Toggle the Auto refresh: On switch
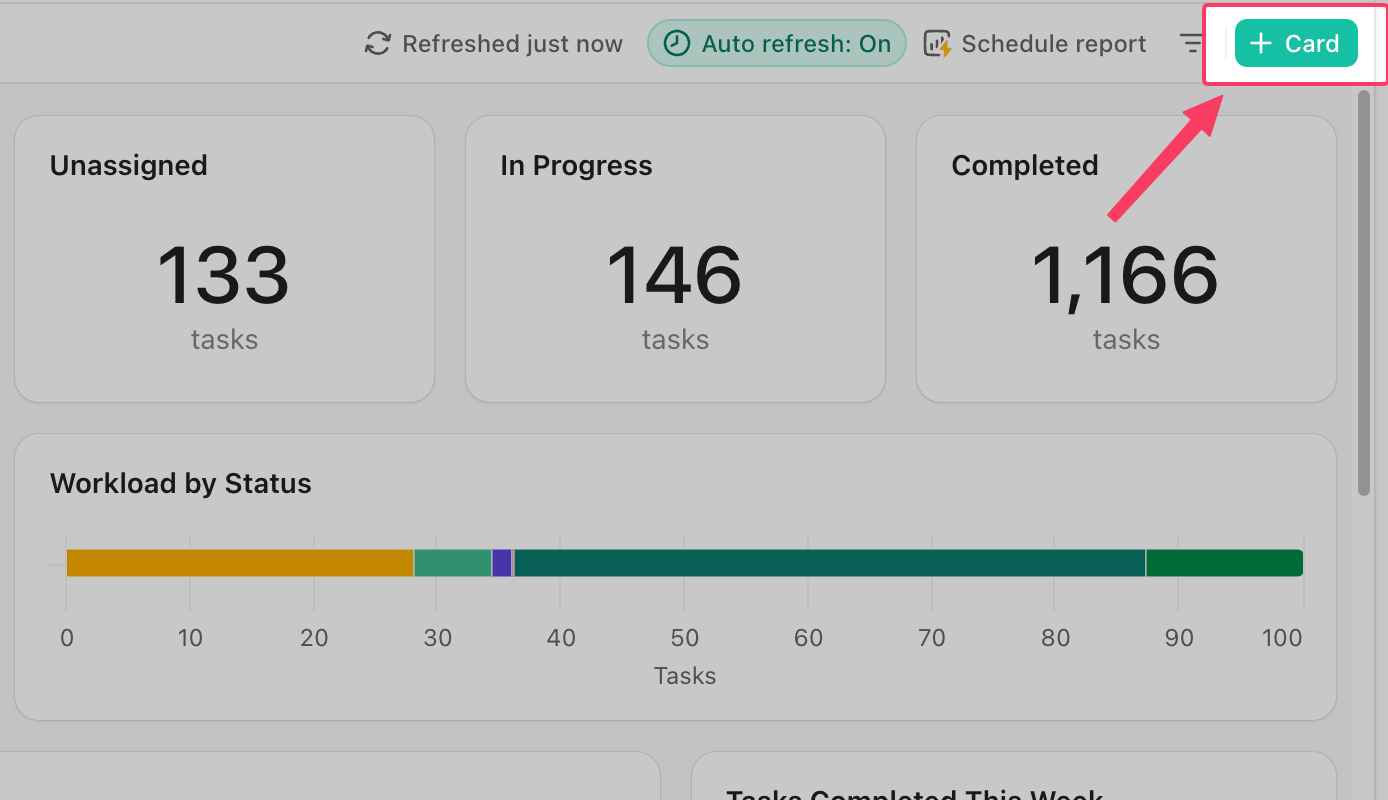1388x800 pixels. point(776,44)
